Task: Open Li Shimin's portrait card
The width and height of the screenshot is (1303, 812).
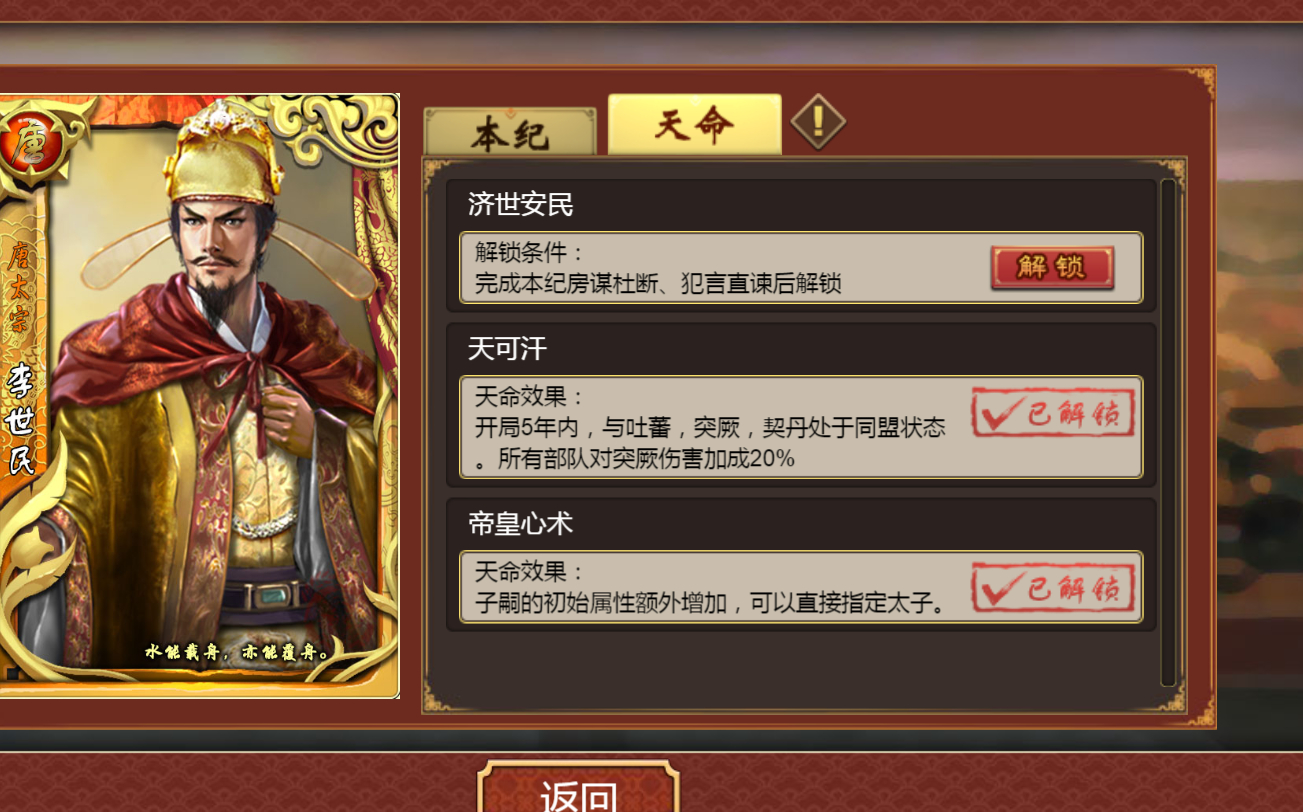Action: (x=199, y=396)
